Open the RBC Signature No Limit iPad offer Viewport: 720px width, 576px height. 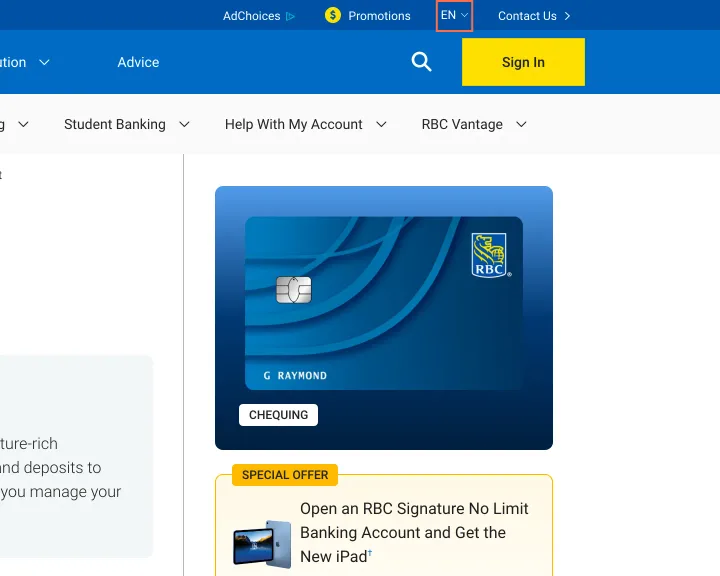tap(414, 532)
